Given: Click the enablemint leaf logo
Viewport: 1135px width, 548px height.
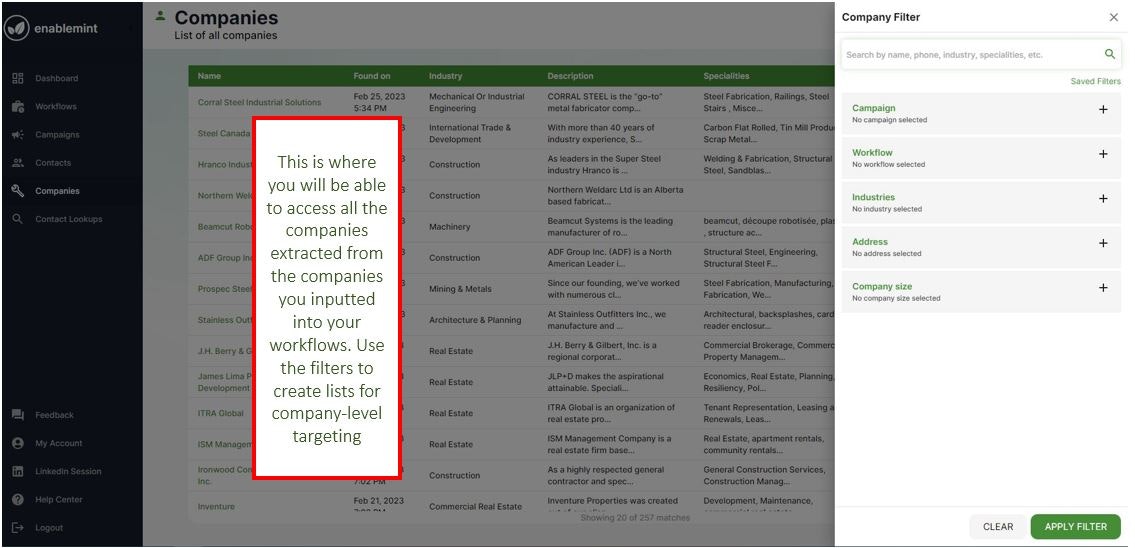Looking at the screenshot, I should click(17, 28).
